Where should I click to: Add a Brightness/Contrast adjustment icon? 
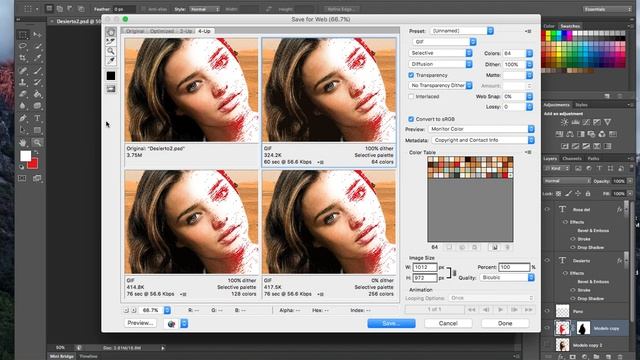pyautogui.click(x=564, y=122)
